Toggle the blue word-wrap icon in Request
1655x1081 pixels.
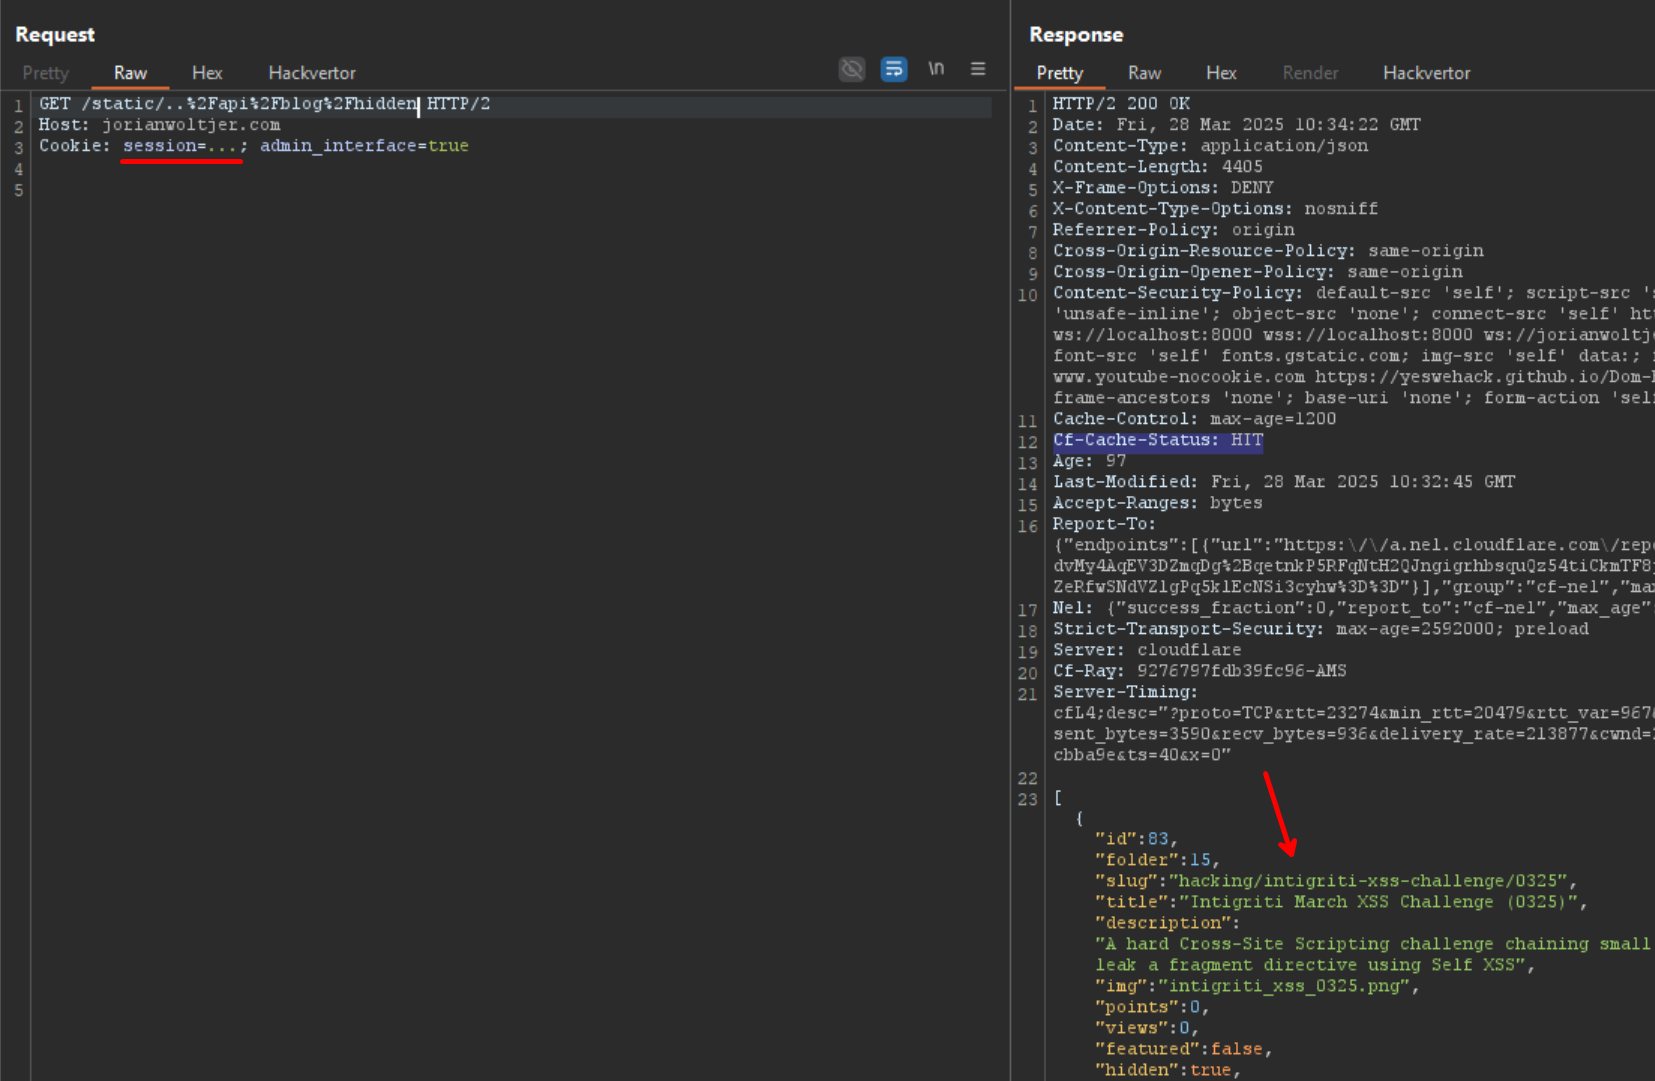tap(894, 69)
